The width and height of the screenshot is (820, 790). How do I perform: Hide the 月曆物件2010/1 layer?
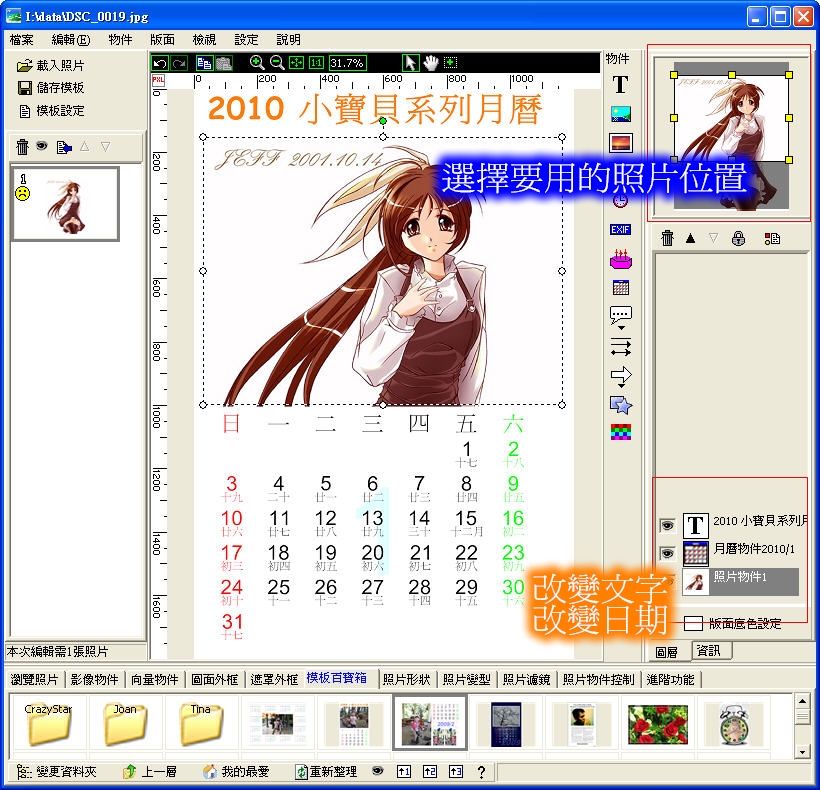coord(667,553)
